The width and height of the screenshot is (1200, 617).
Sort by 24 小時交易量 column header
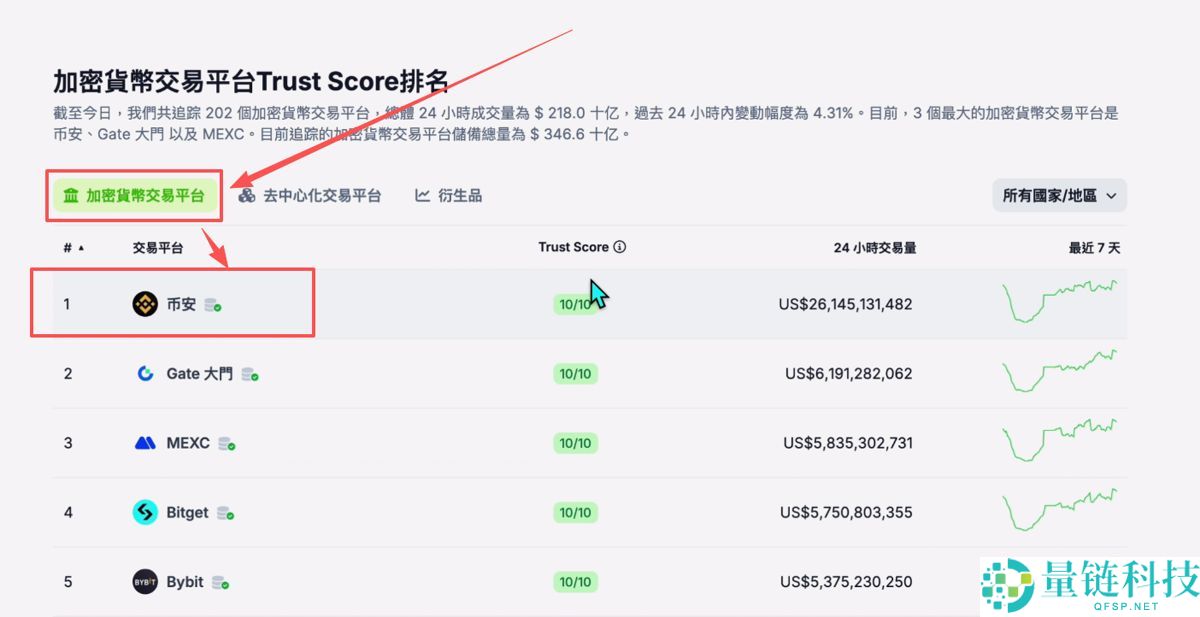875,248
